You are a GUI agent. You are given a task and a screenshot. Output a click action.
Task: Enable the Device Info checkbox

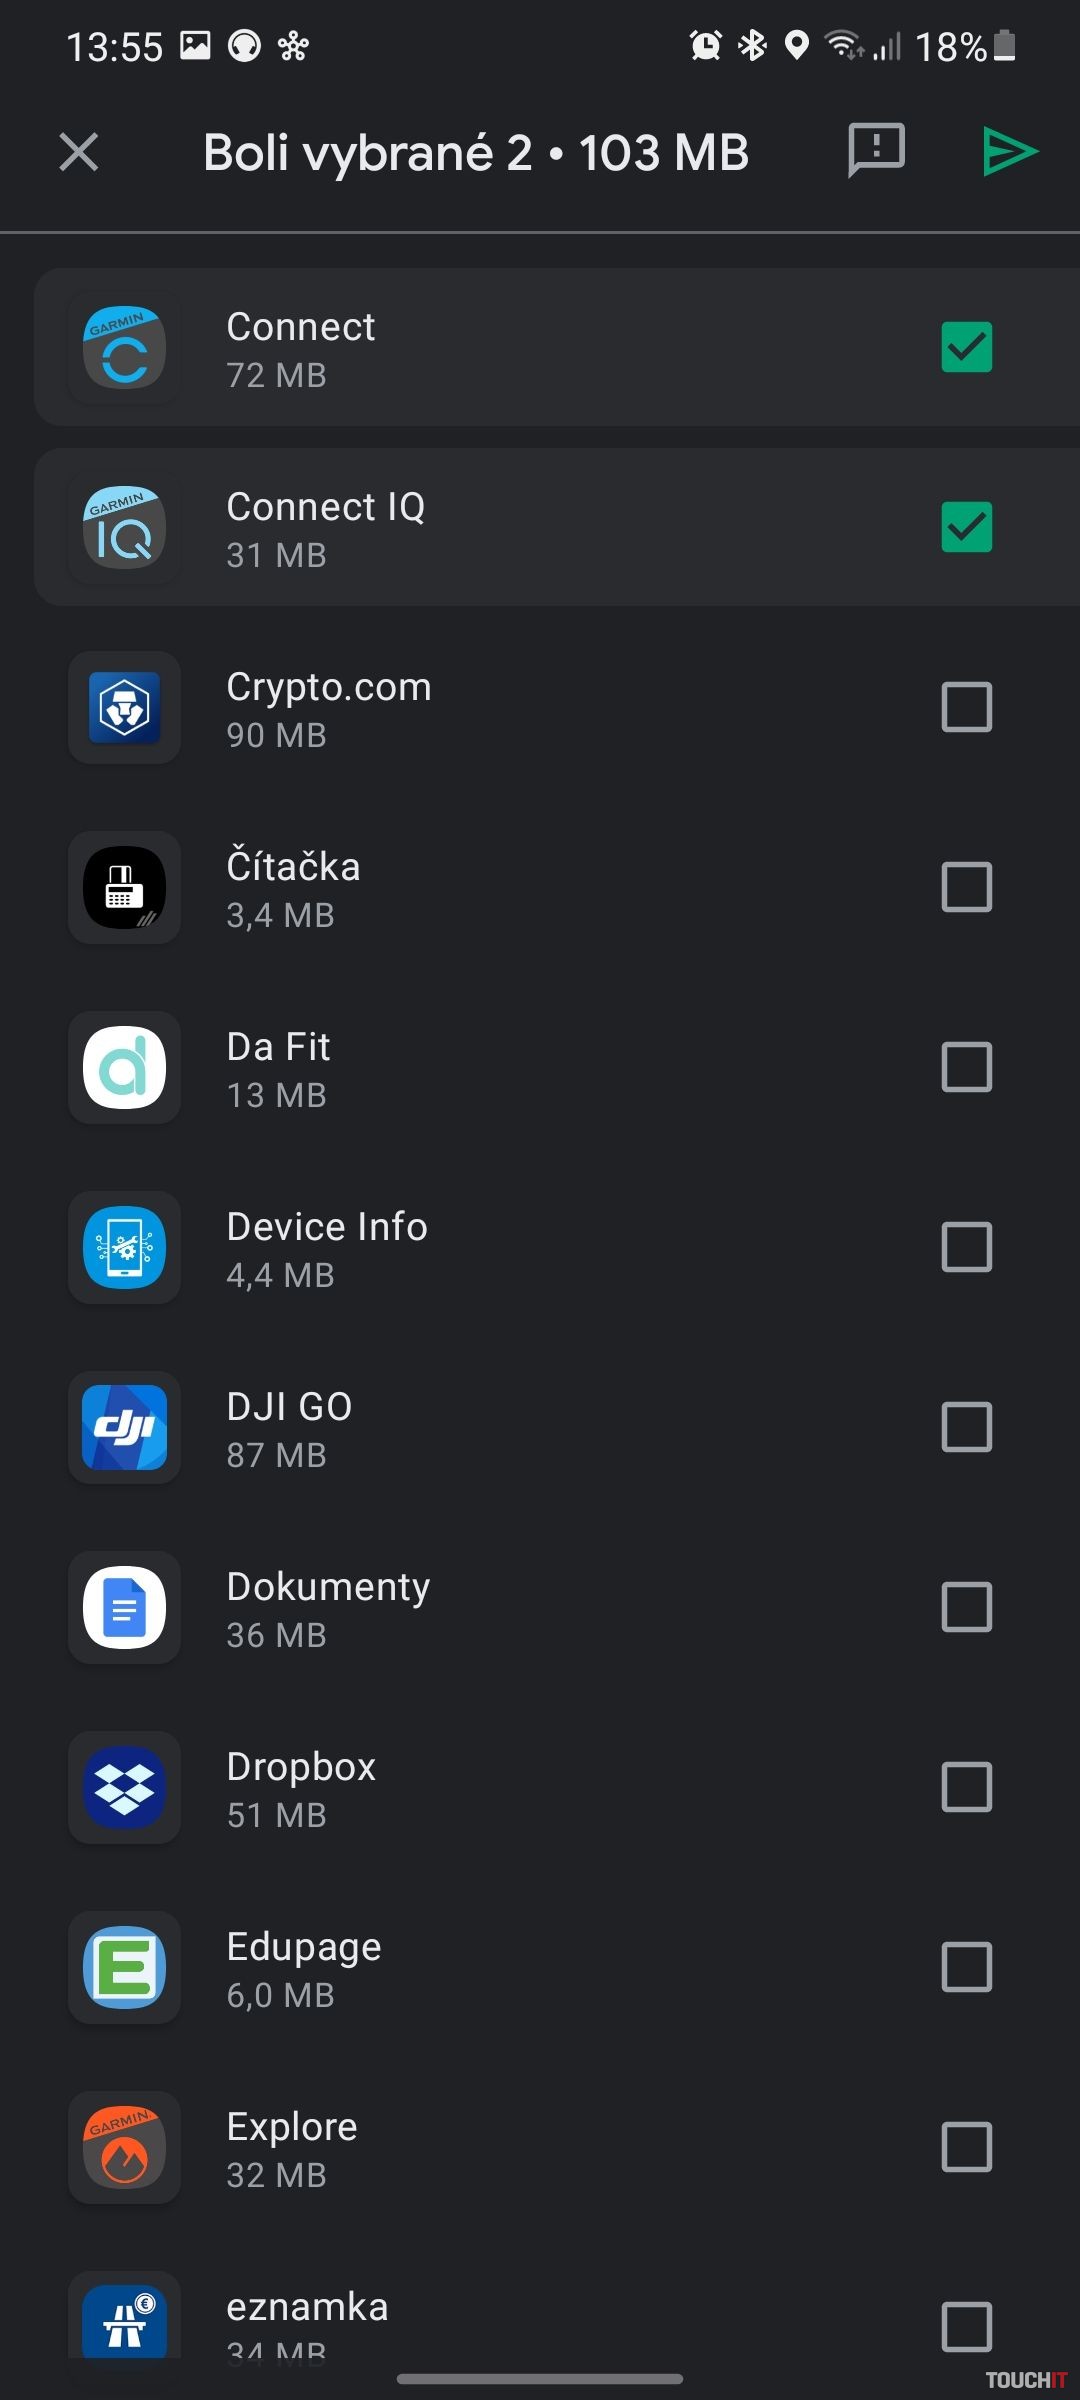[966, 1248]
